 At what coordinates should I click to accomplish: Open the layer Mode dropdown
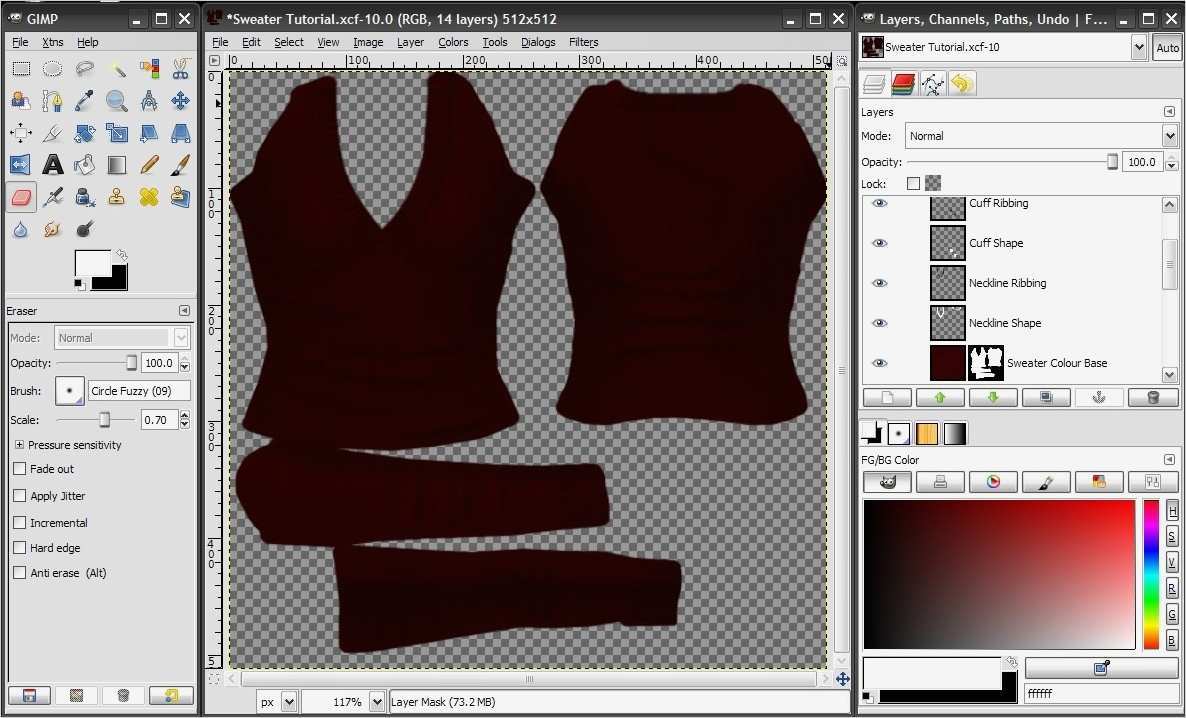(1042, 136)
